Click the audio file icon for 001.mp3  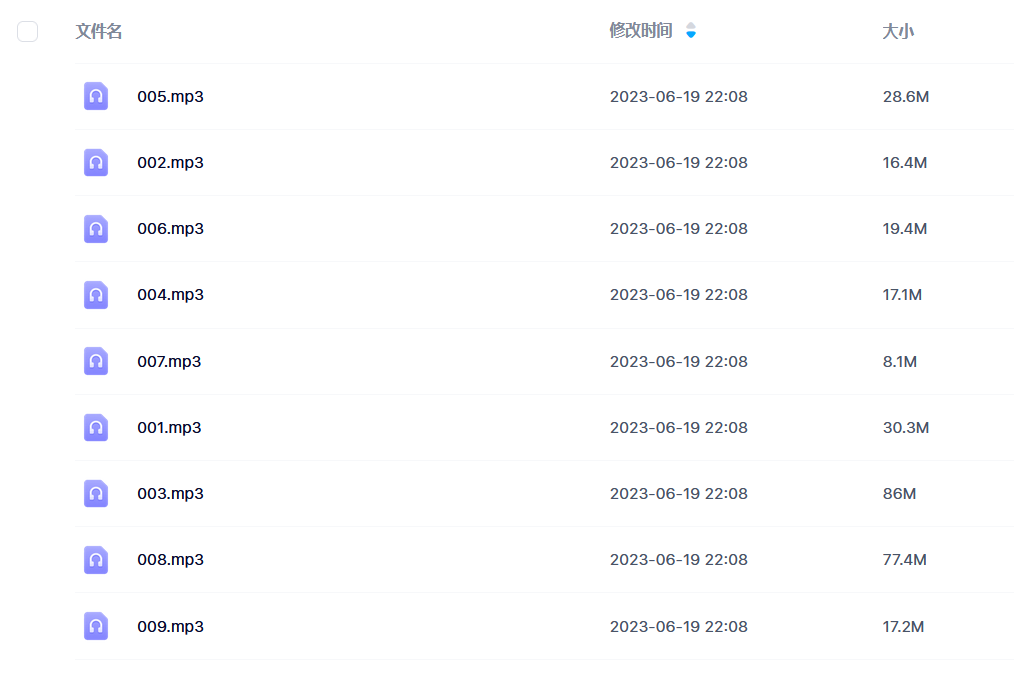[x=96, y=427]
